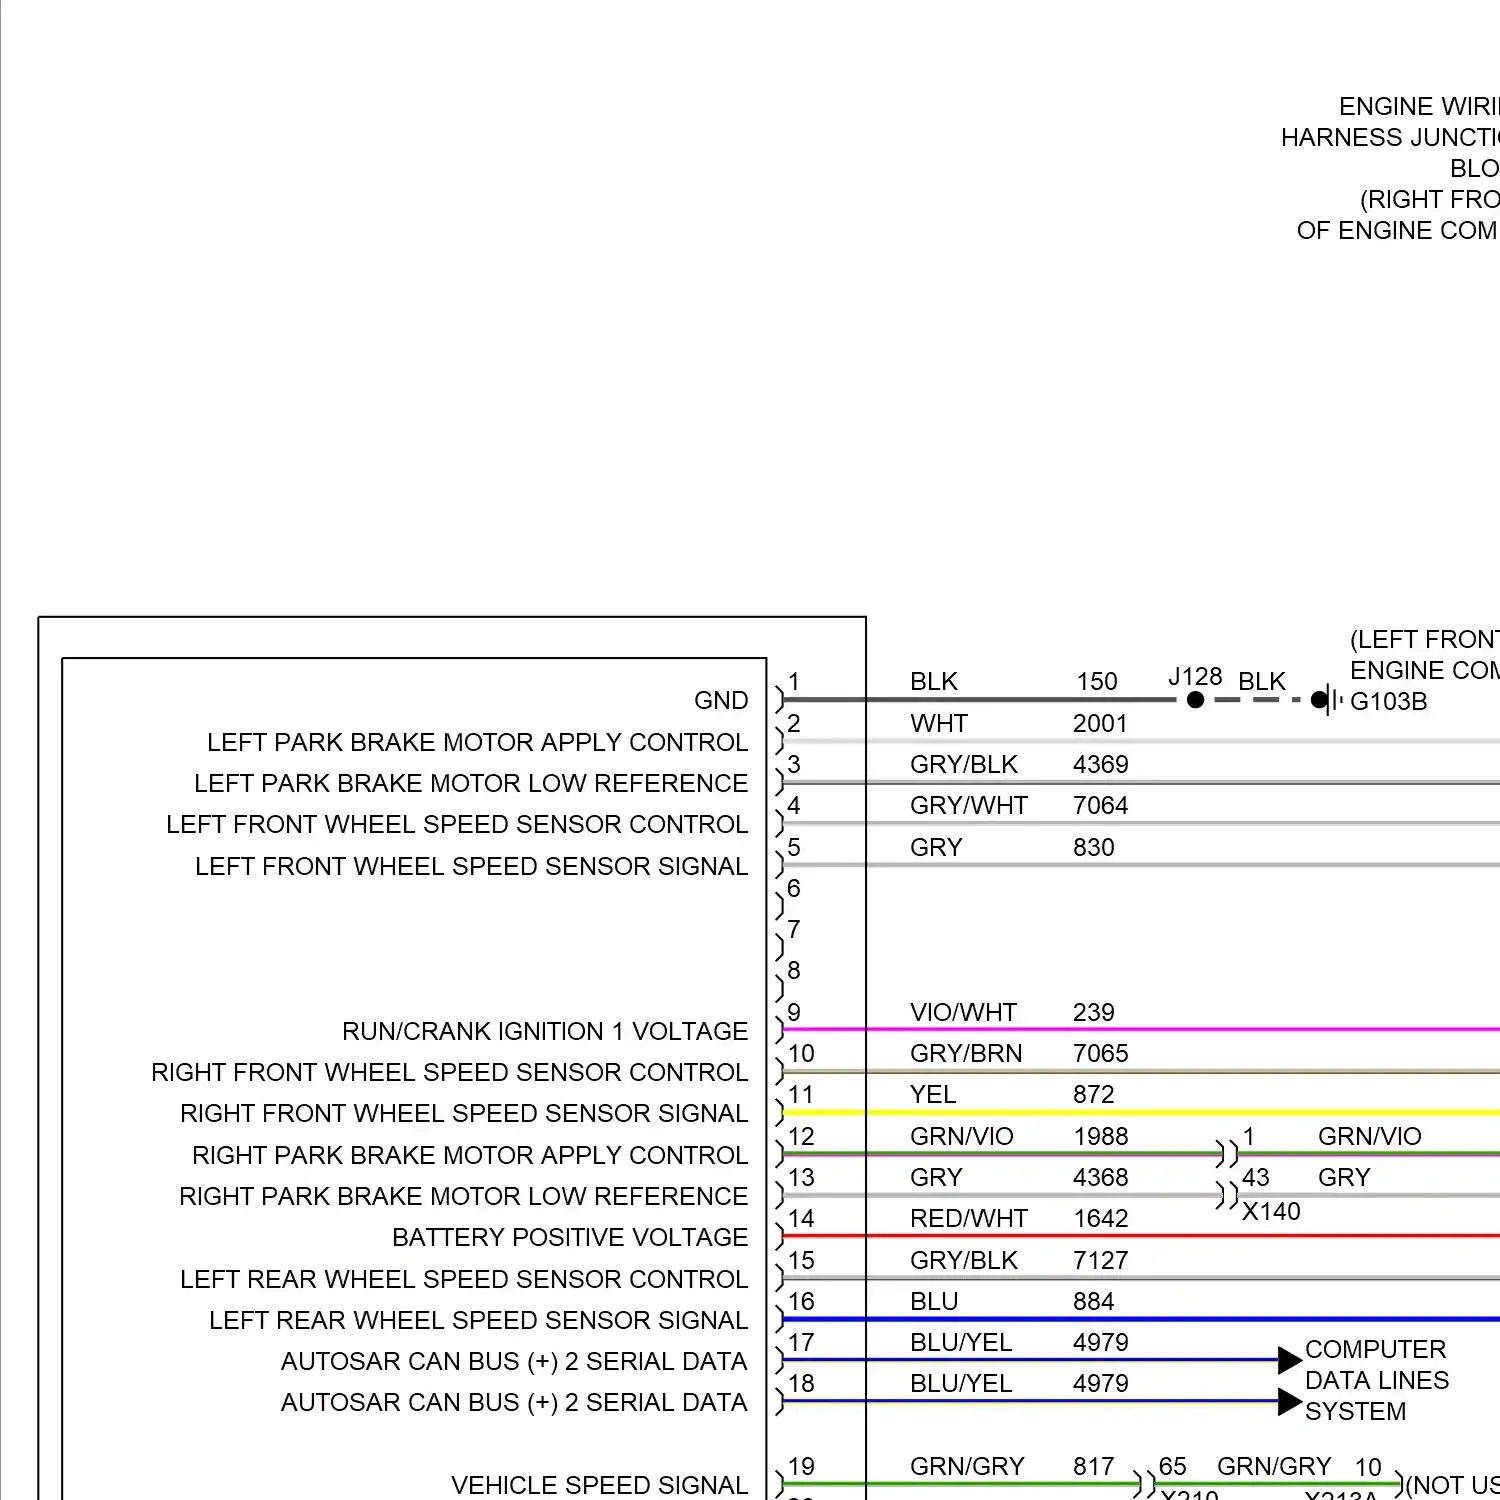Screen dimensions: 1500x1500
Task: Select circuit number 884
Action: (1093, 1301)
